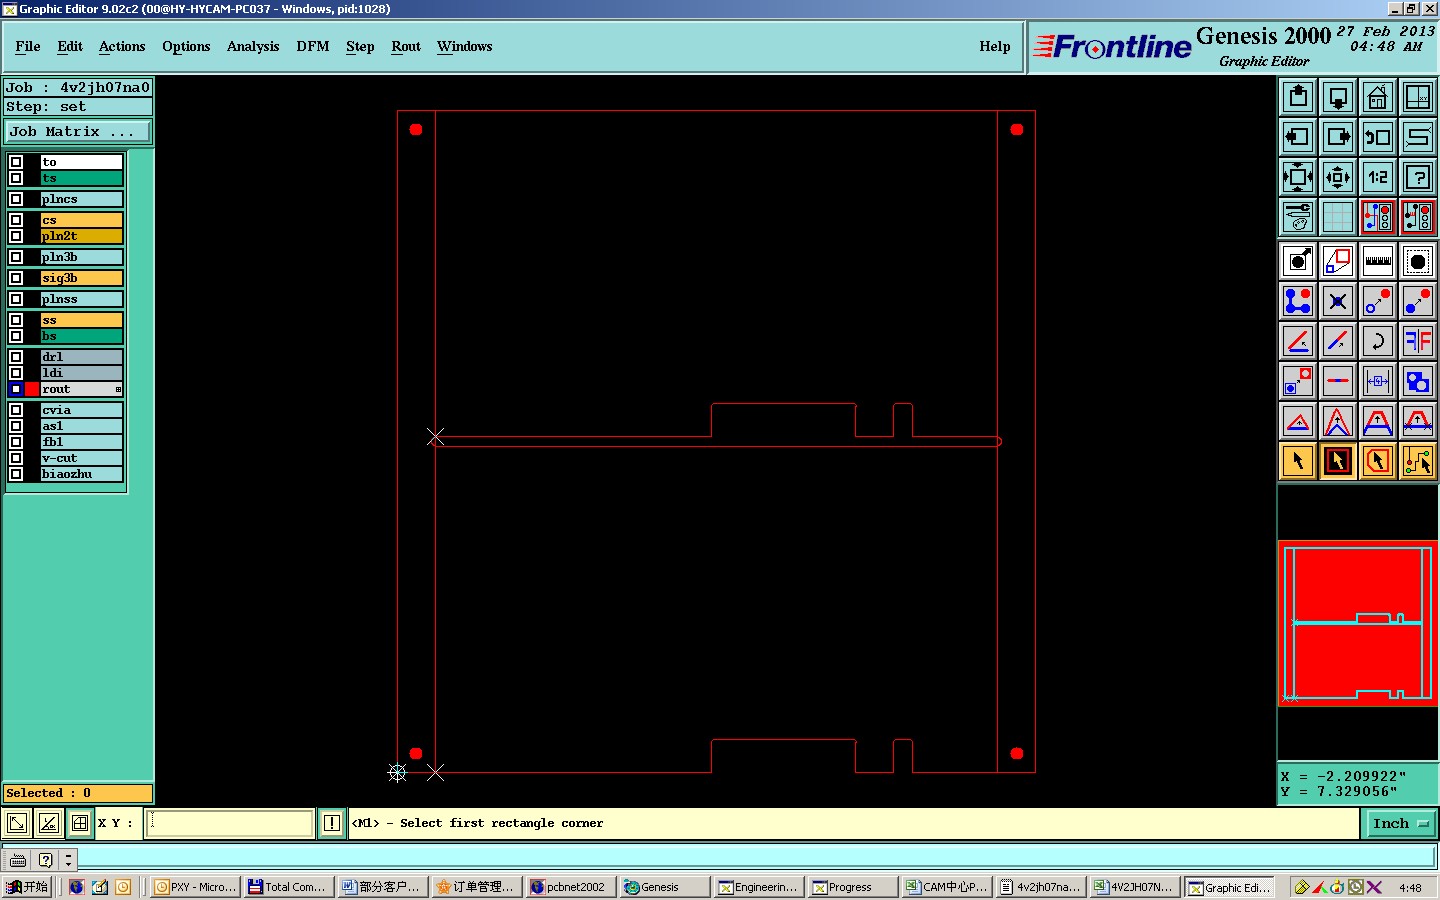The width and height of the screenshot is (1440, 900).
Task: Open Total Commander from taskbar
Action: 287,887
